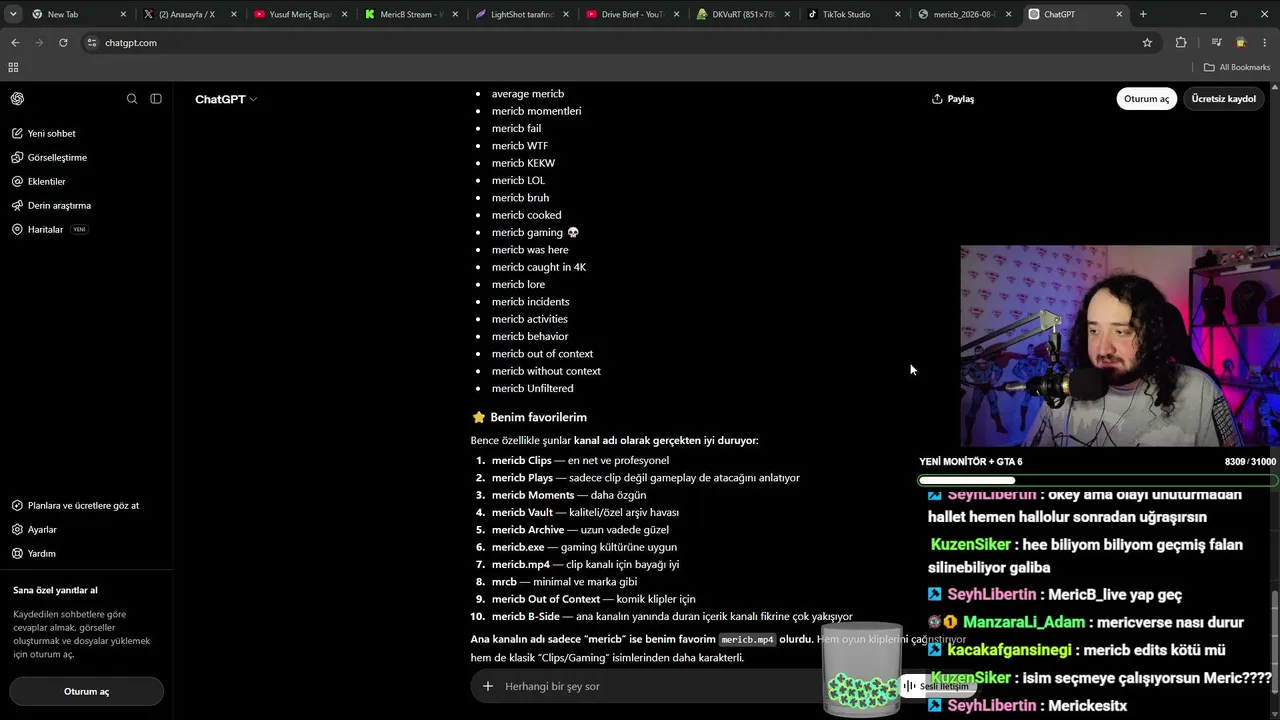Click the numbered item mericb.exe
The image size is (1280, 720).
tap(574, 547)
